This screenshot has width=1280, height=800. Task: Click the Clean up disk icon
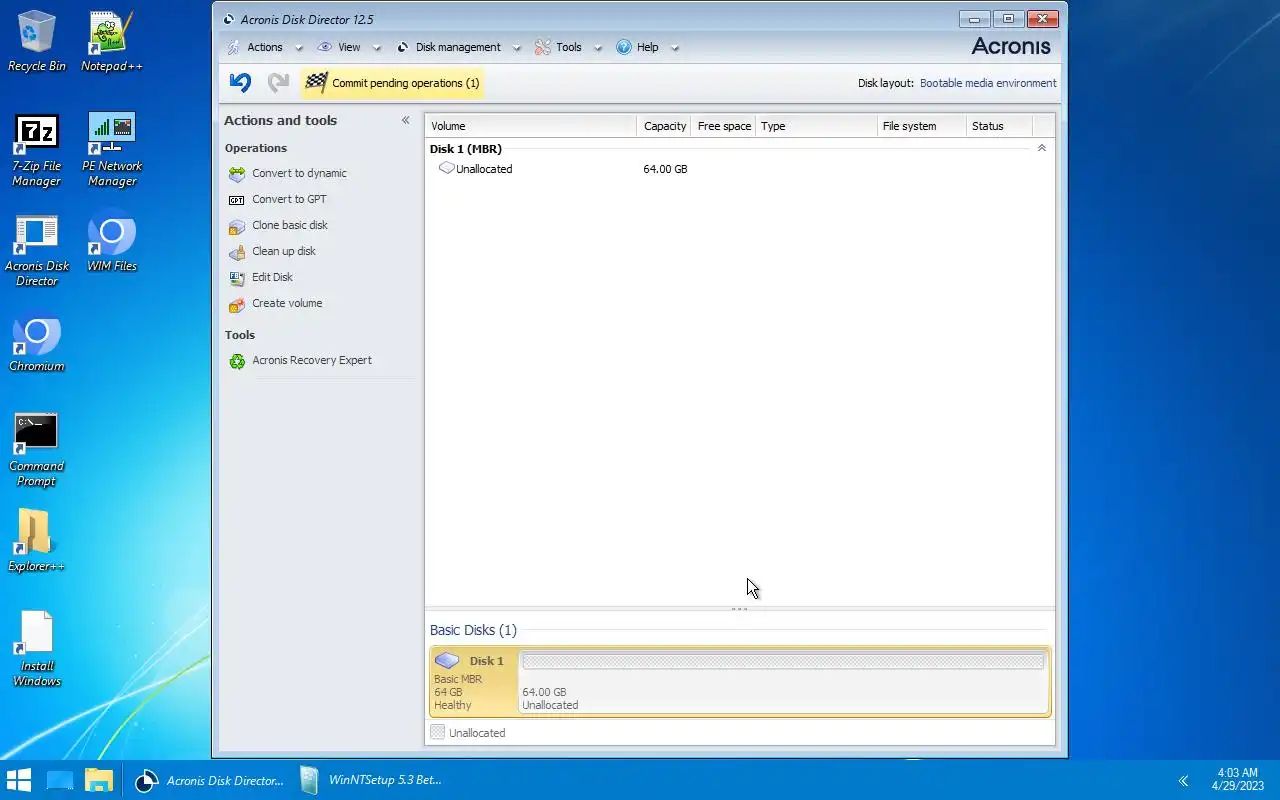point(237,252)
